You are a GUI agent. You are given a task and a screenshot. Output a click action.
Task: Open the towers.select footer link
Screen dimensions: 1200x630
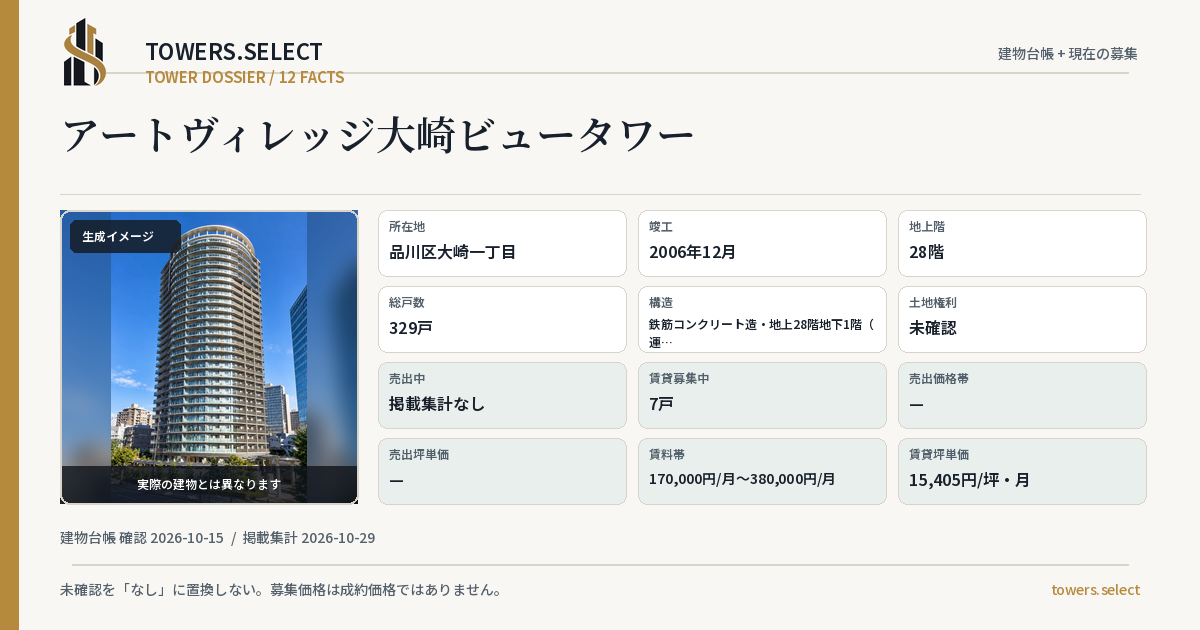1095,590
